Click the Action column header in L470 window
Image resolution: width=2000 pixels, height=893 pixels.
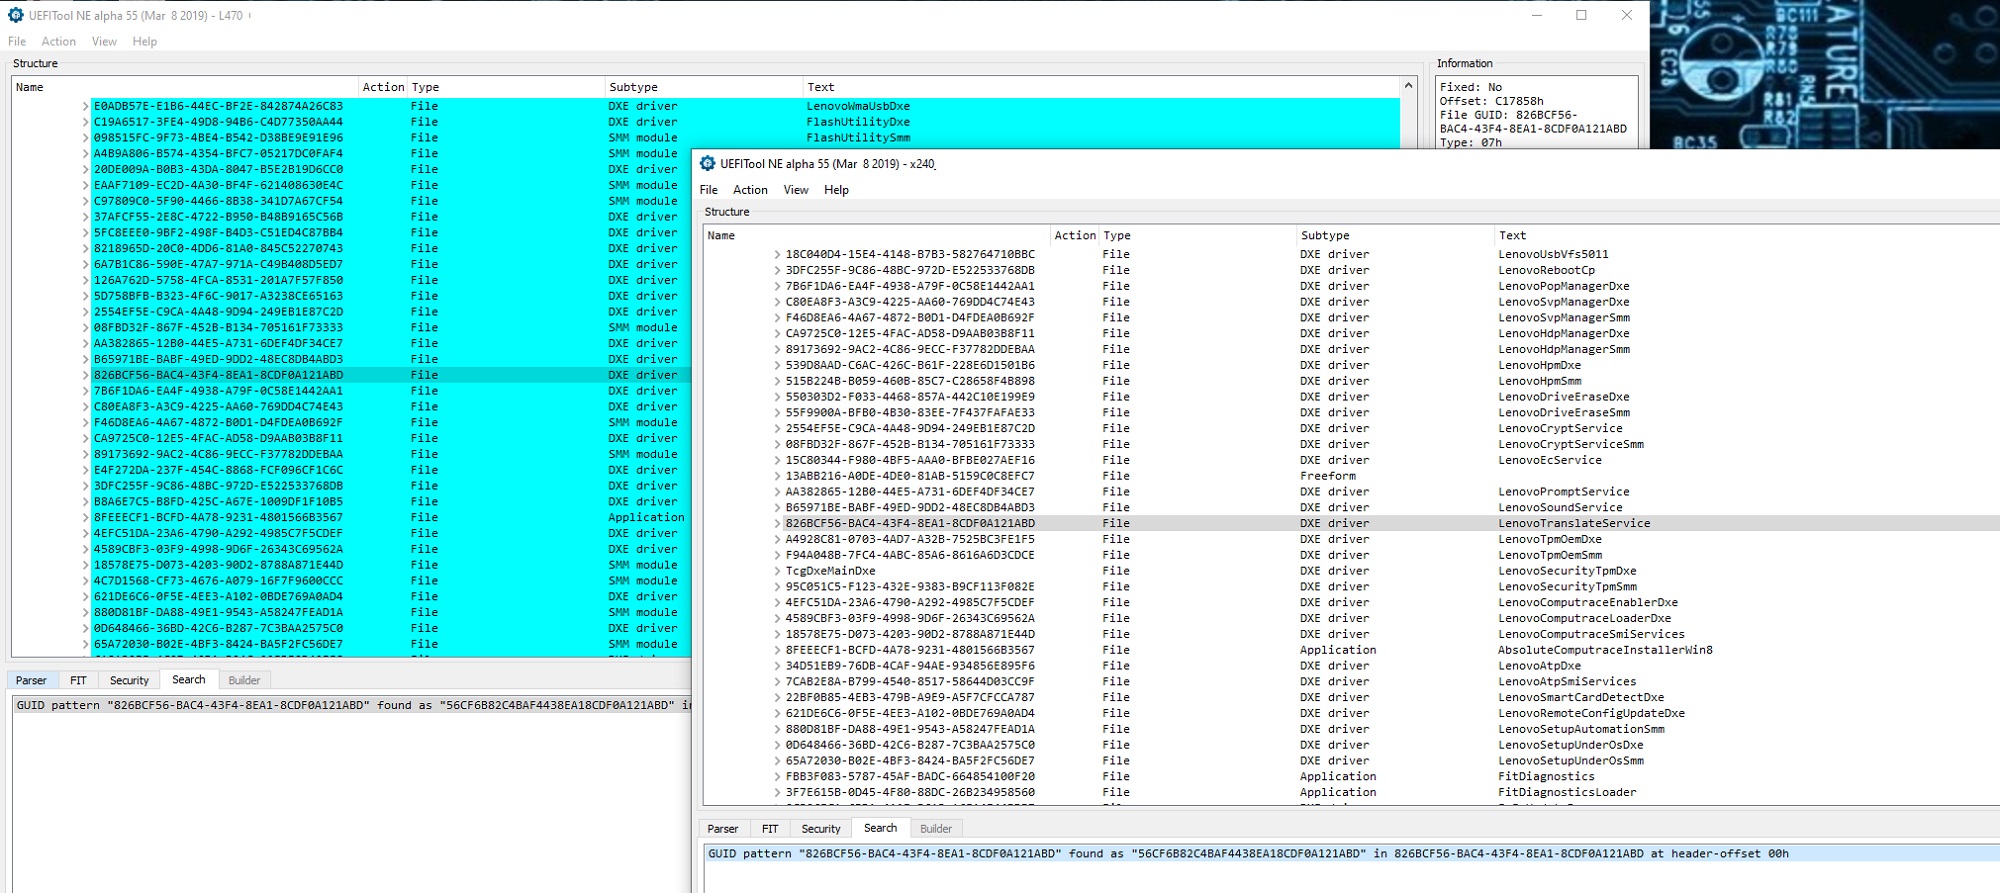tap(383, 87)
